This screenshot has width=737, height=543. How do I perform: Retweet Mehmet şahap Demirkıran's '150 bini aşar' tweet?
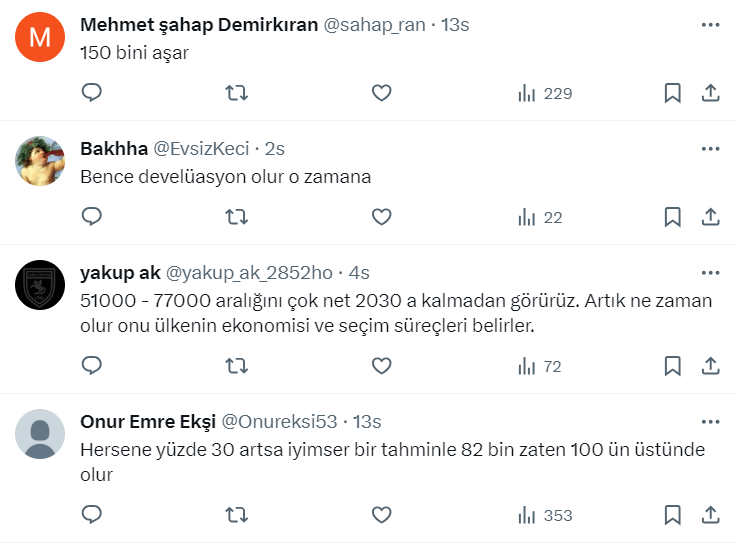pyautogui.click(x=237, y=93)
